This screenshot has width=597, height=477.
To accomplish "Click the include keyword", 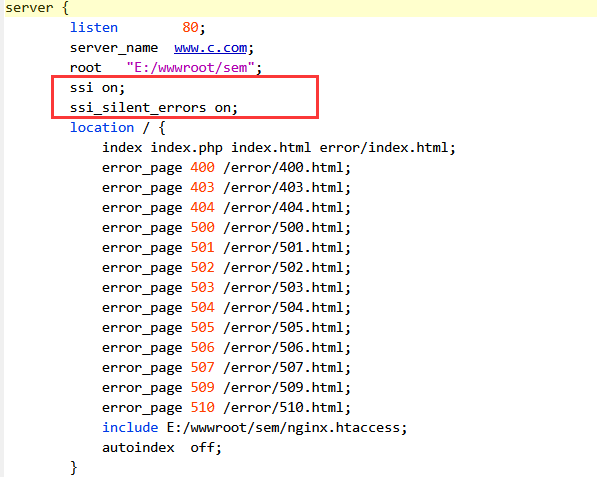I will [130, 428].
